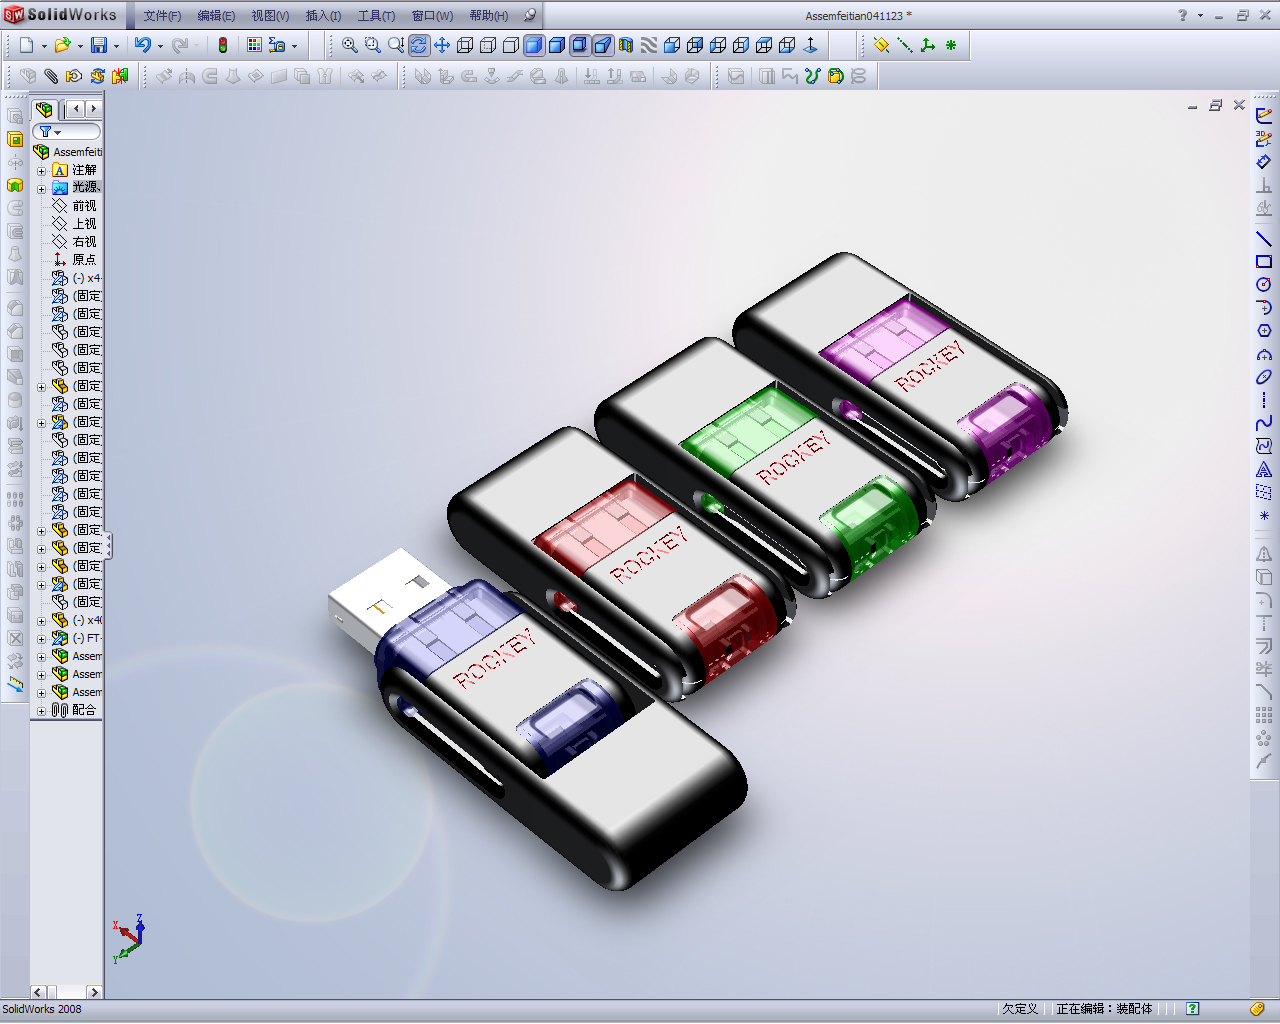Click the Rebuild traffic light icon
This screenshot has width=1280, height=1024.
tap(223, 45)
